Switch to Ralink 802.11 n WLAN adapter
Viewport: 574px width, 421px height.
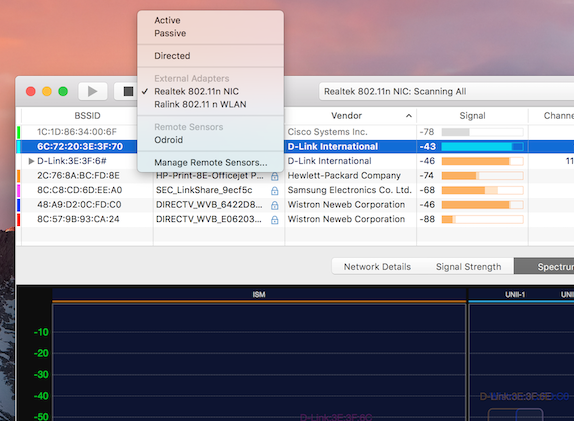[200, 104]
